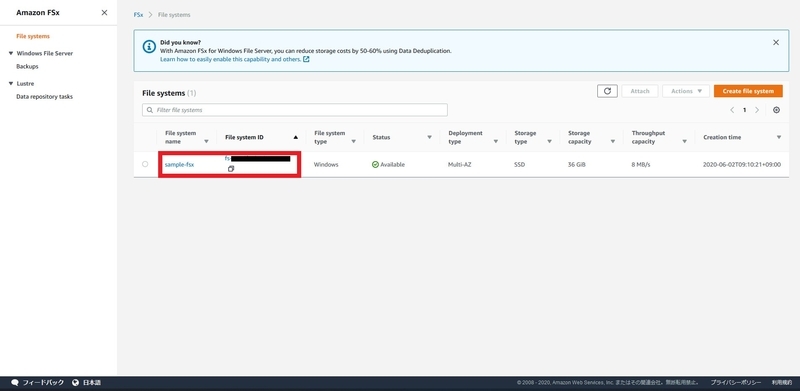Click the external link icon after 'Learn how'
This screenshot has height=391, width=800.
(306, 59)
